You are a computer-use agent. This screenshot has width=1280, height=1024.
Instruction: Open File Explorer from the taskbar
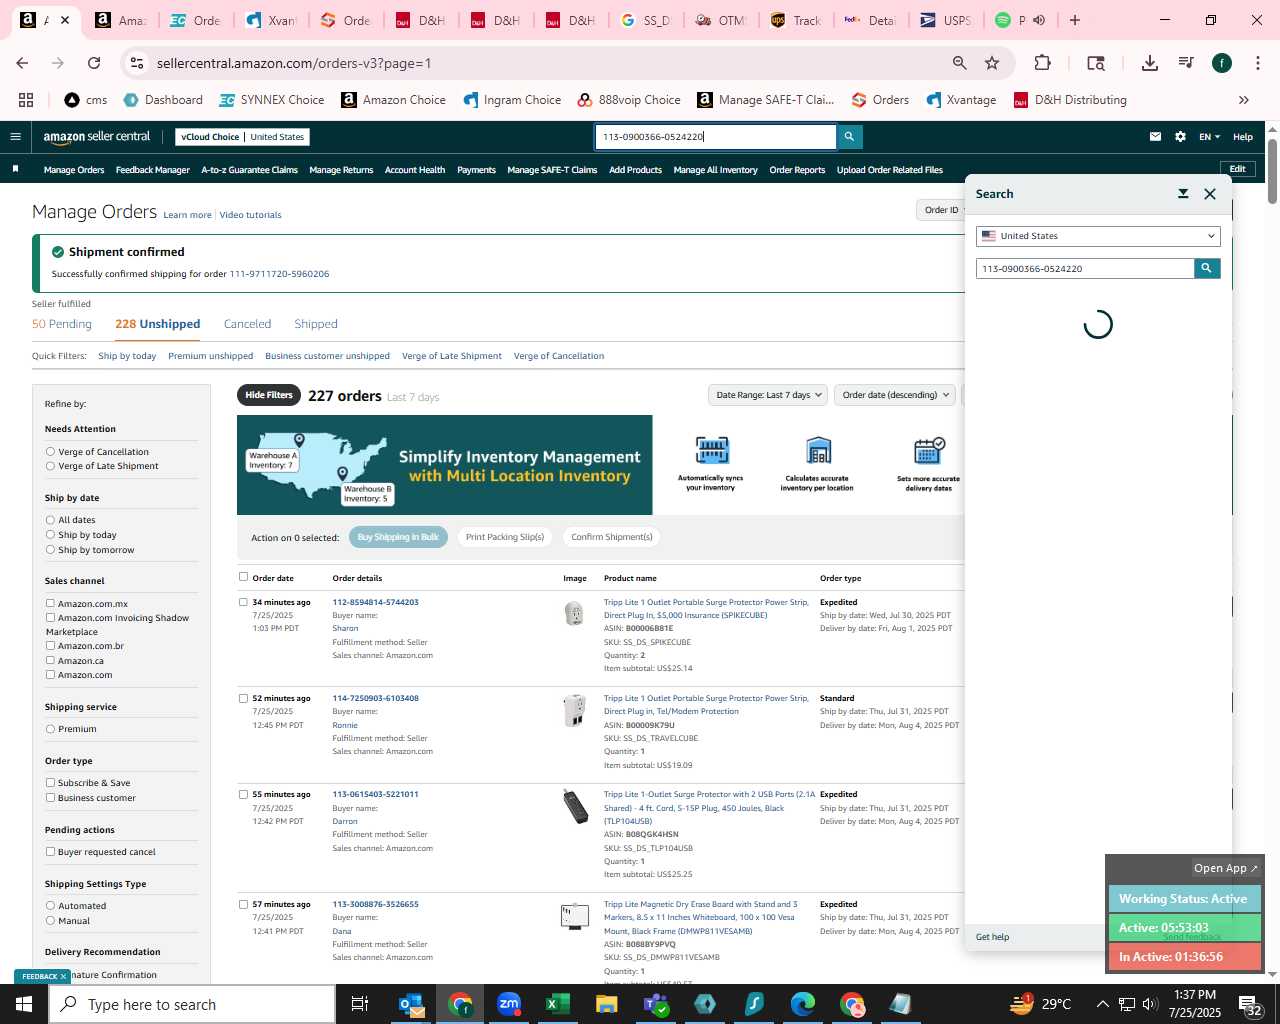(607, 1004)
